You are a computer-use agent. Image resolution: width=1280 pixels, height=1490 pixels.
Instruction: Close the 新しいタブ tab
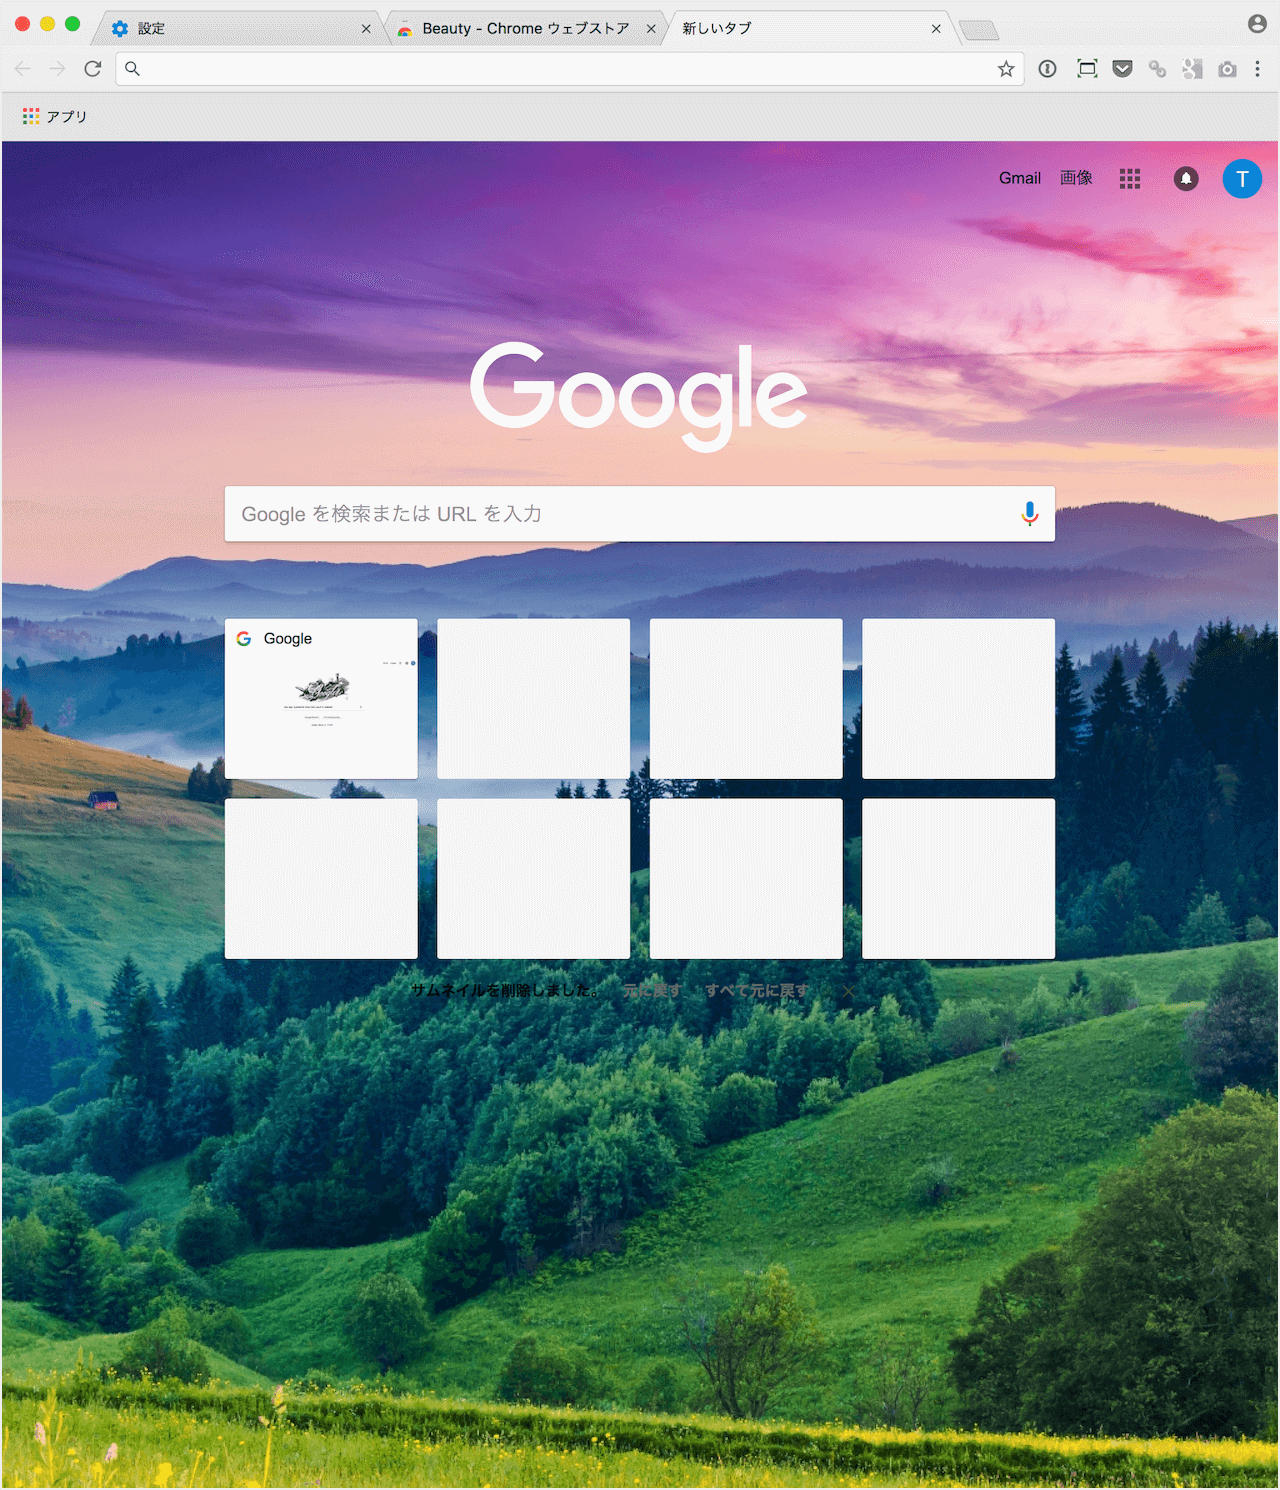(x=936, y=29)
